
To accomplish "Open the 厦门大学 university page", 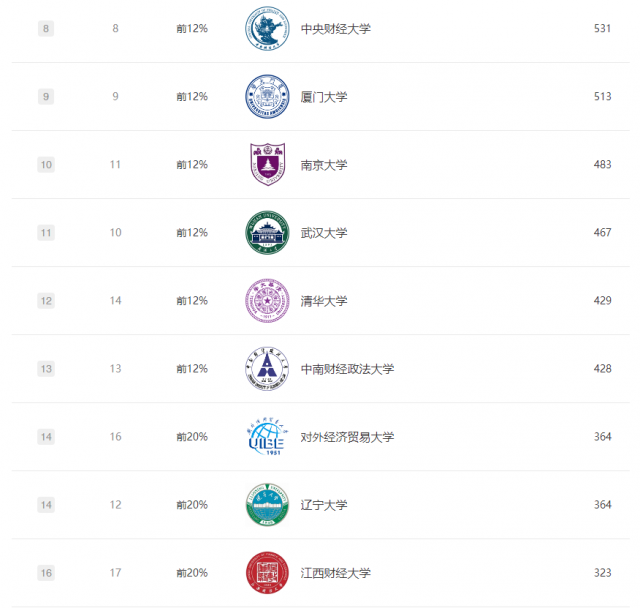I will (x=323, y=97).
